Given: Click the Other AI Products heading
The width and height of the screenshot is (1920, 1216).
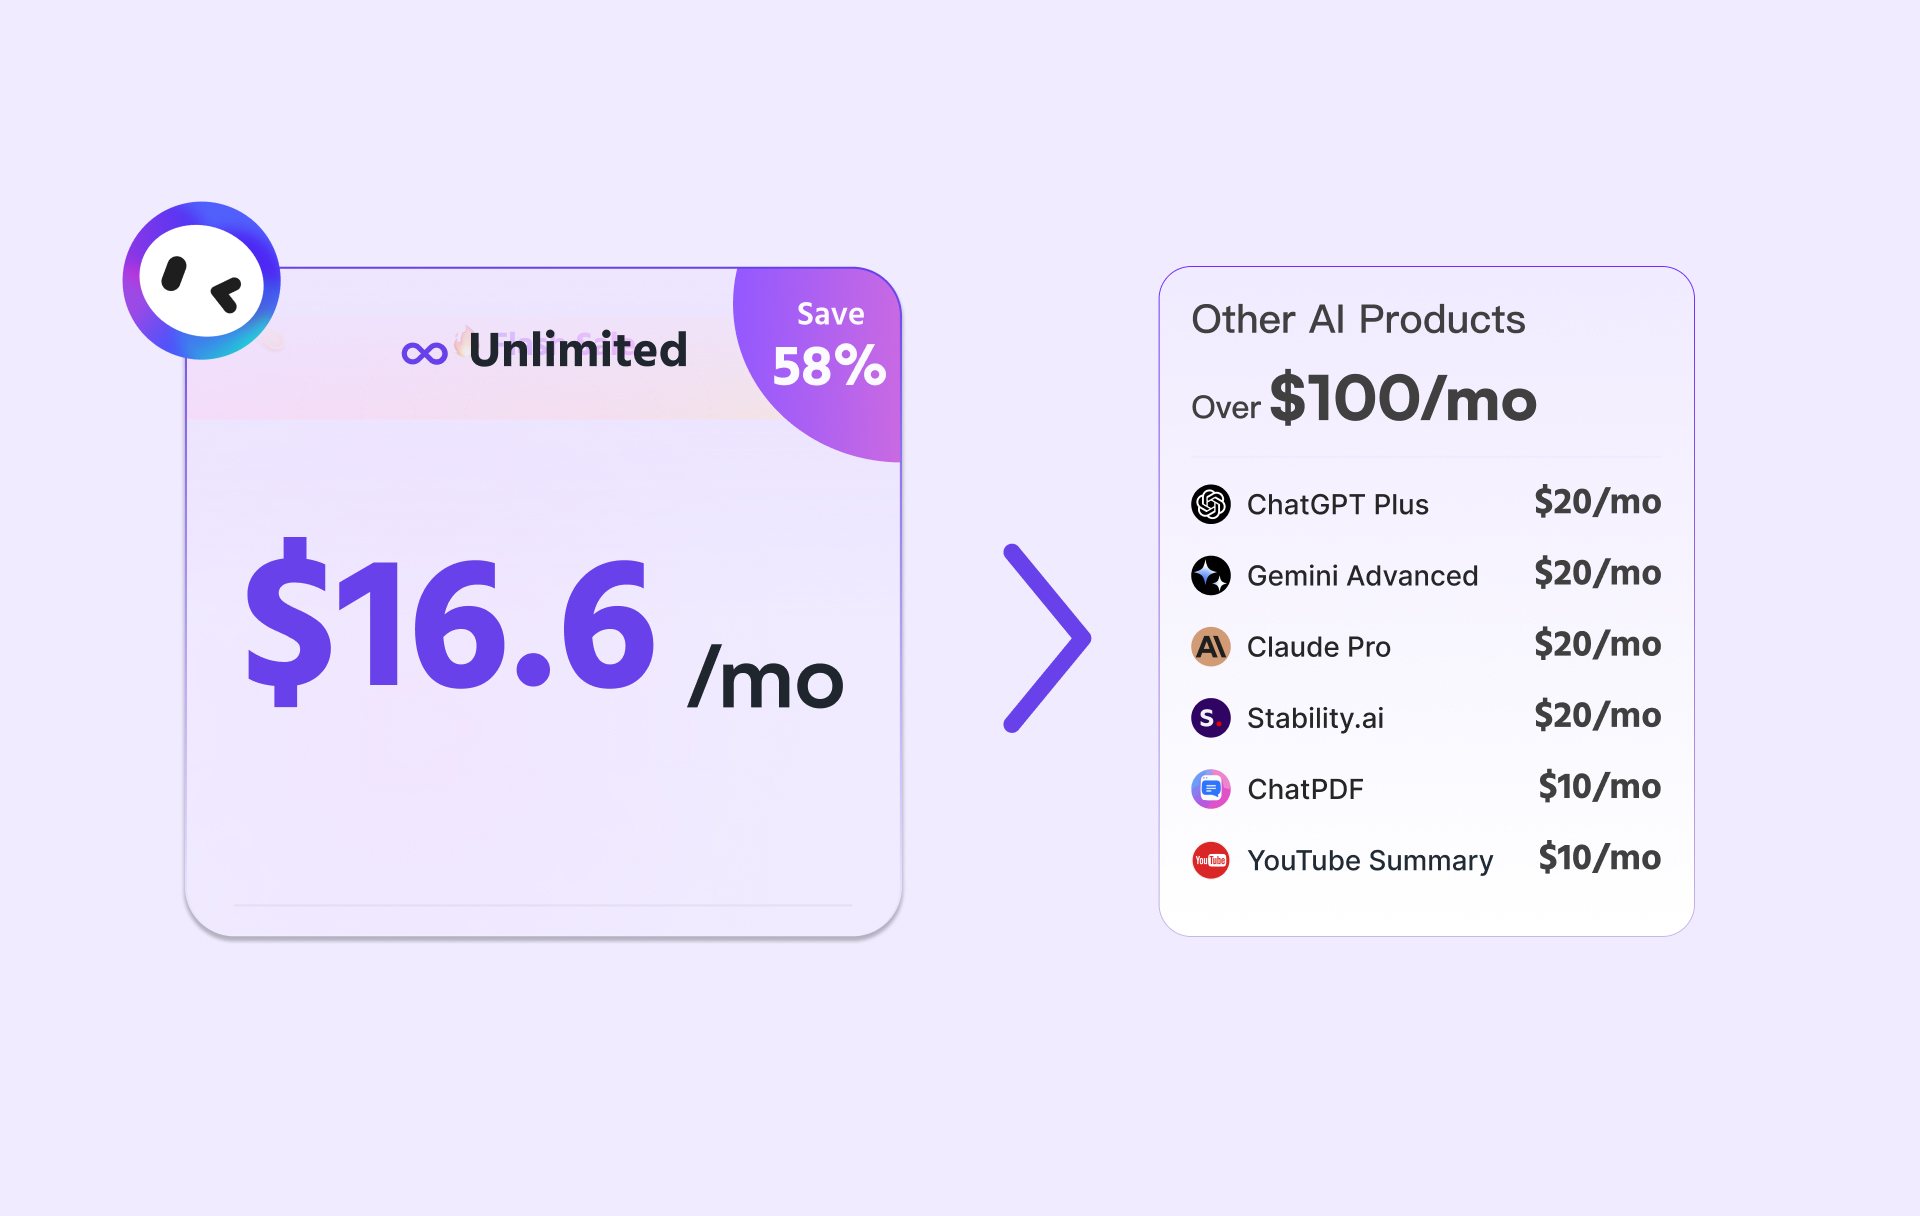Looking at the screenshot, I should point(1358,320).
